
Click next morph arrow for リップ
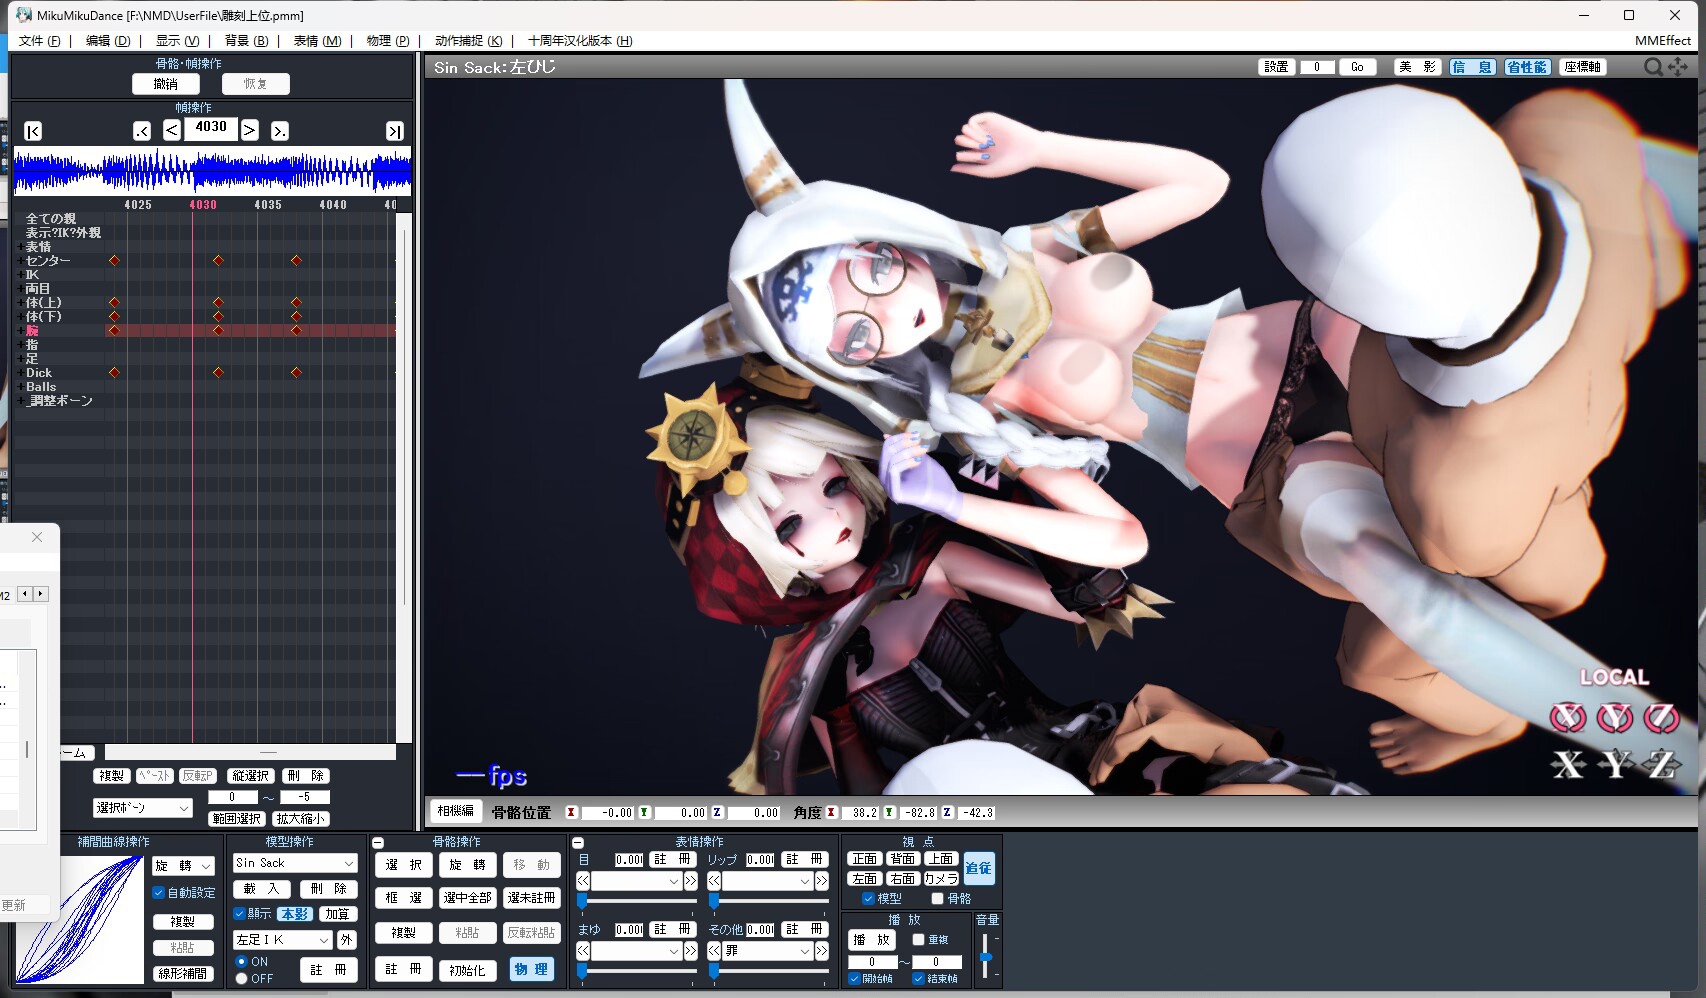pos(822,881)
